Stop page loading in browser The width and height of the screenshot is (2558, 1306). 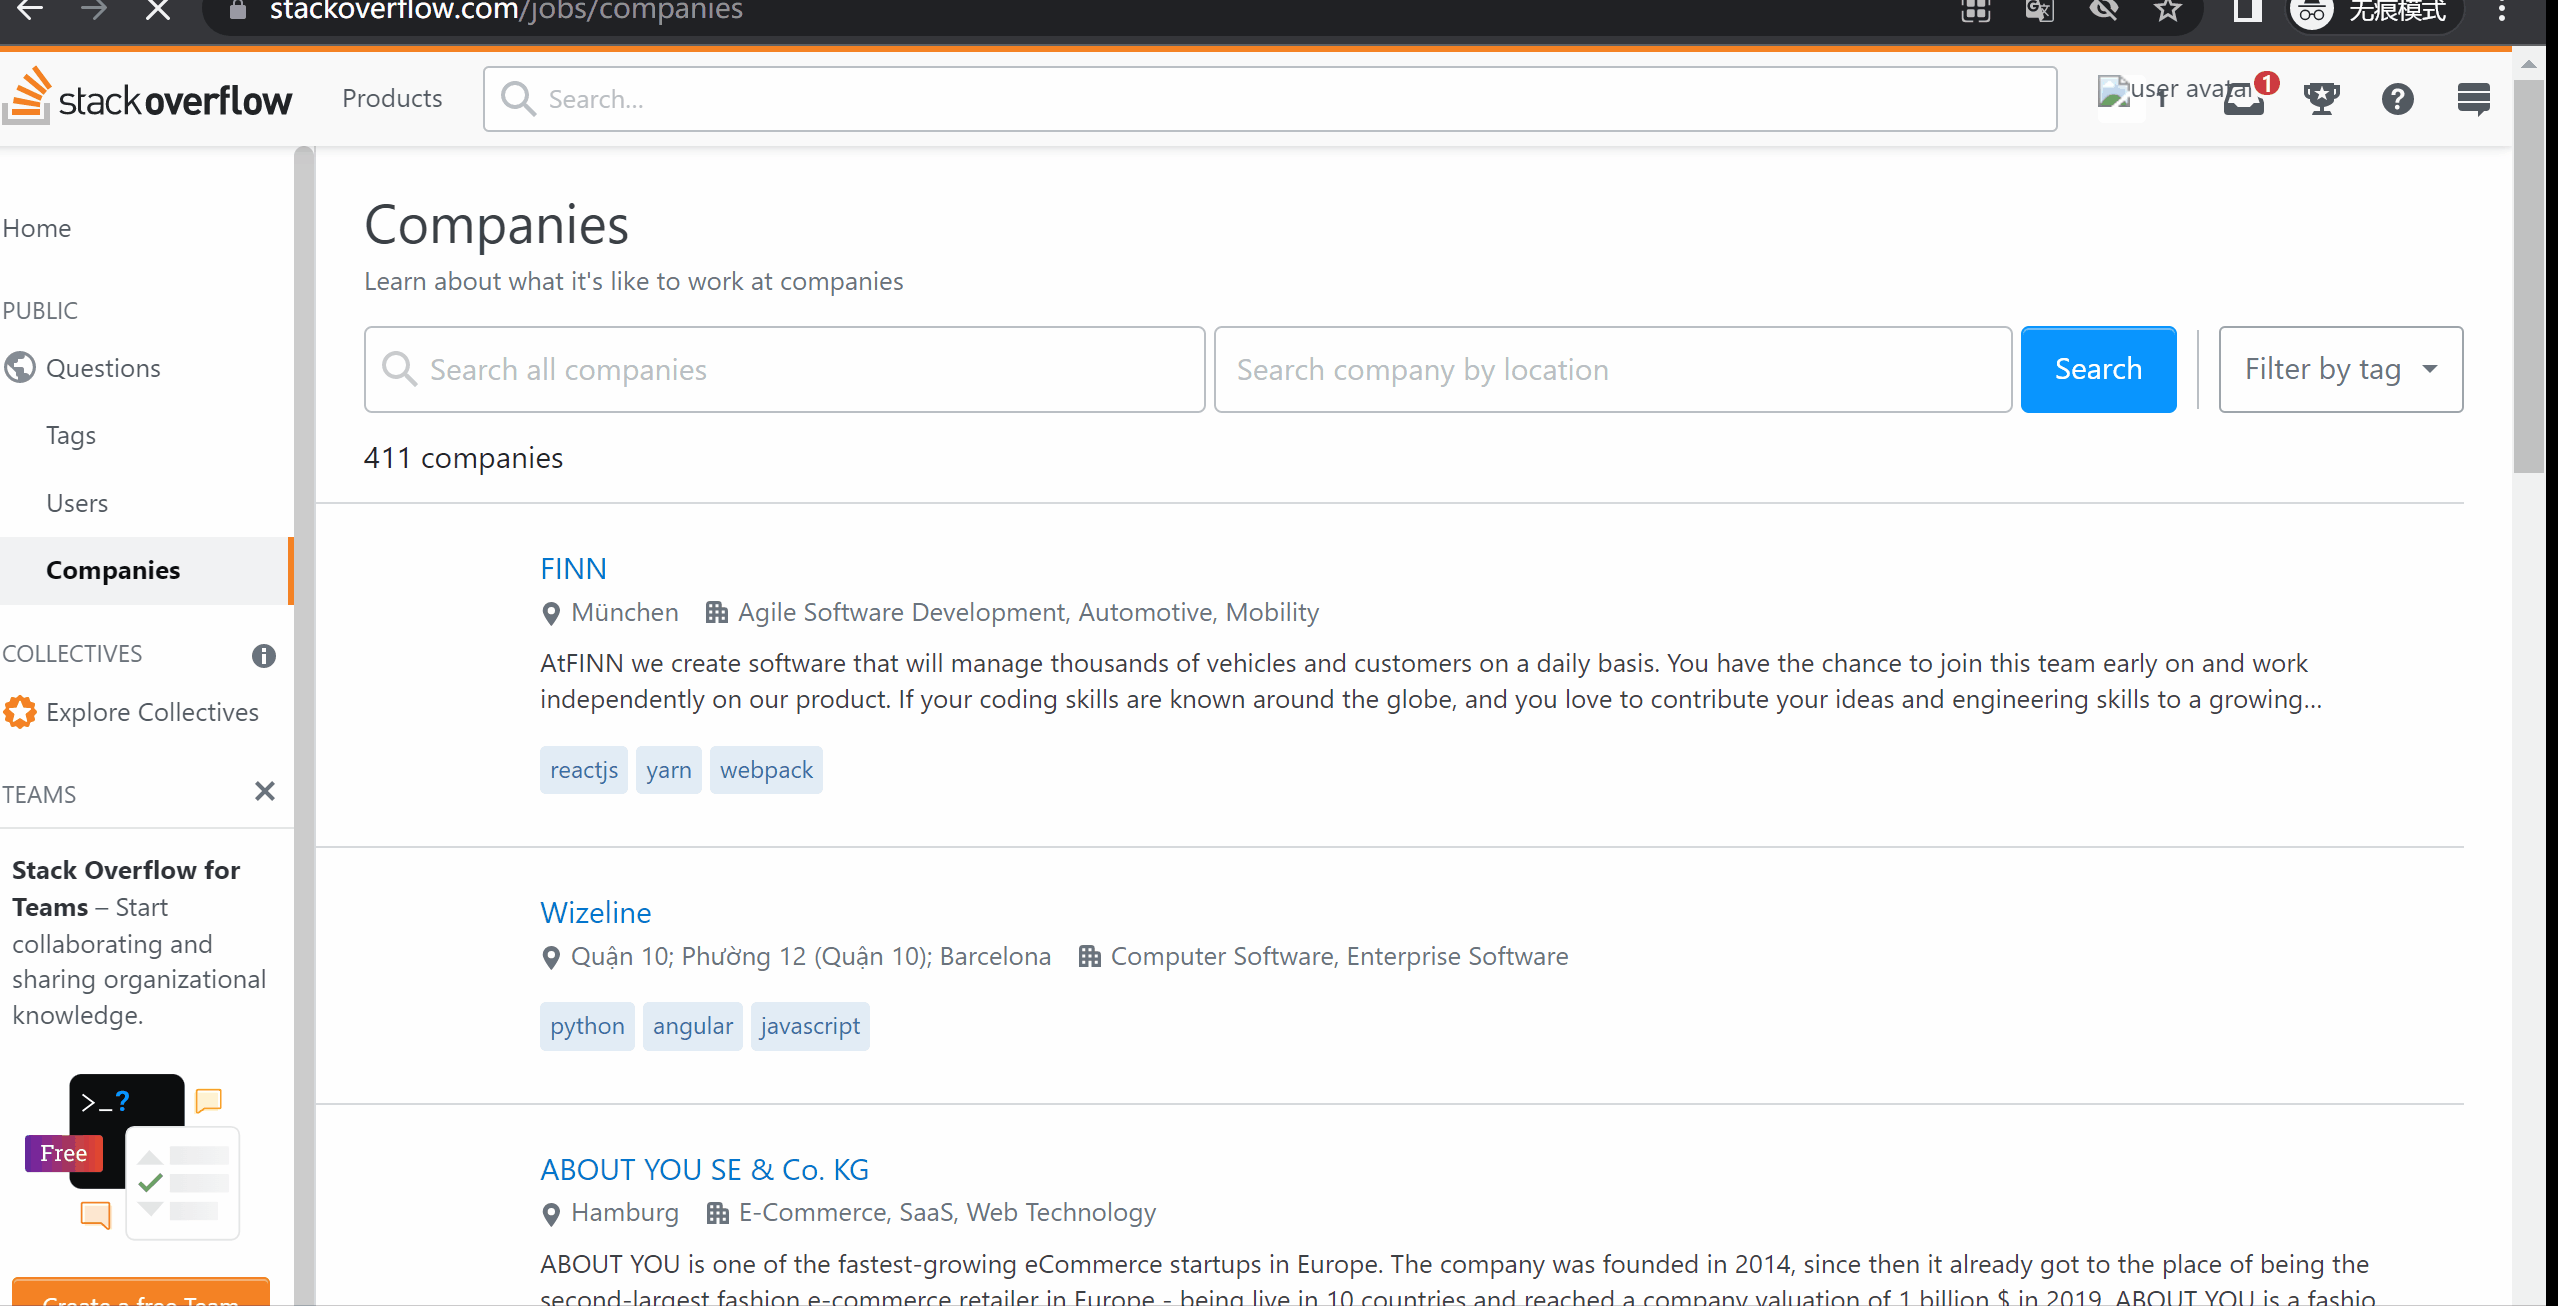(x=158, y=11)
